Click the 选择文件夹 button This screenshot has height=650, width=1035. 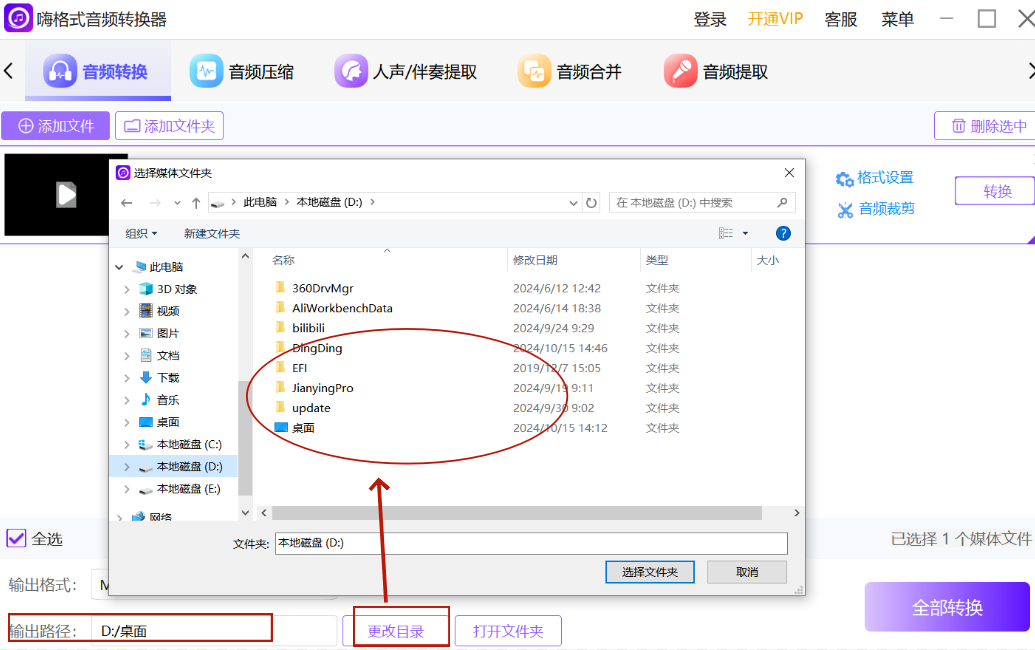[649, 571]
